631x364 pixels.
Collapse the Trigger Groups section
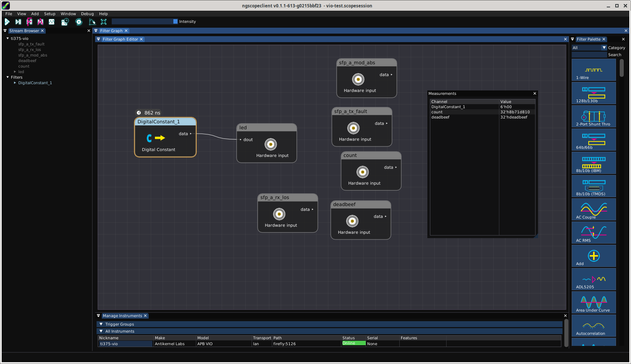click(x=101, y=324)
